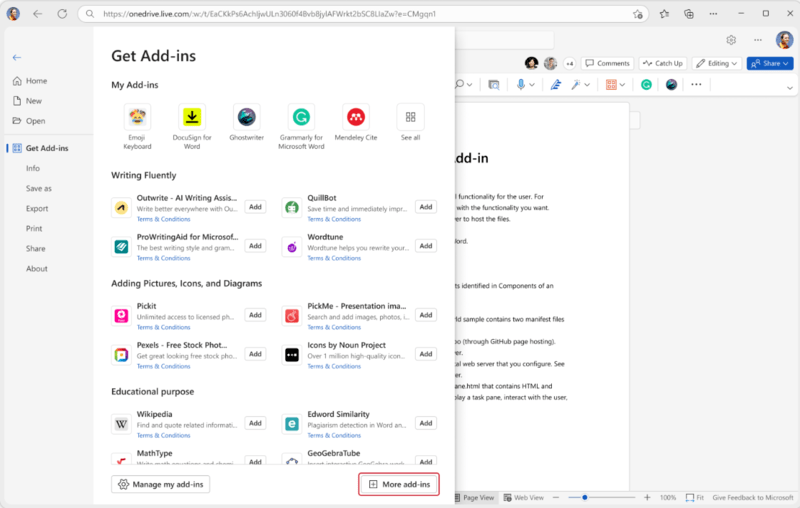Click the Ghostwriter icon in the ribbon
This screenshot has width=800, height=508.
(671, 85)
